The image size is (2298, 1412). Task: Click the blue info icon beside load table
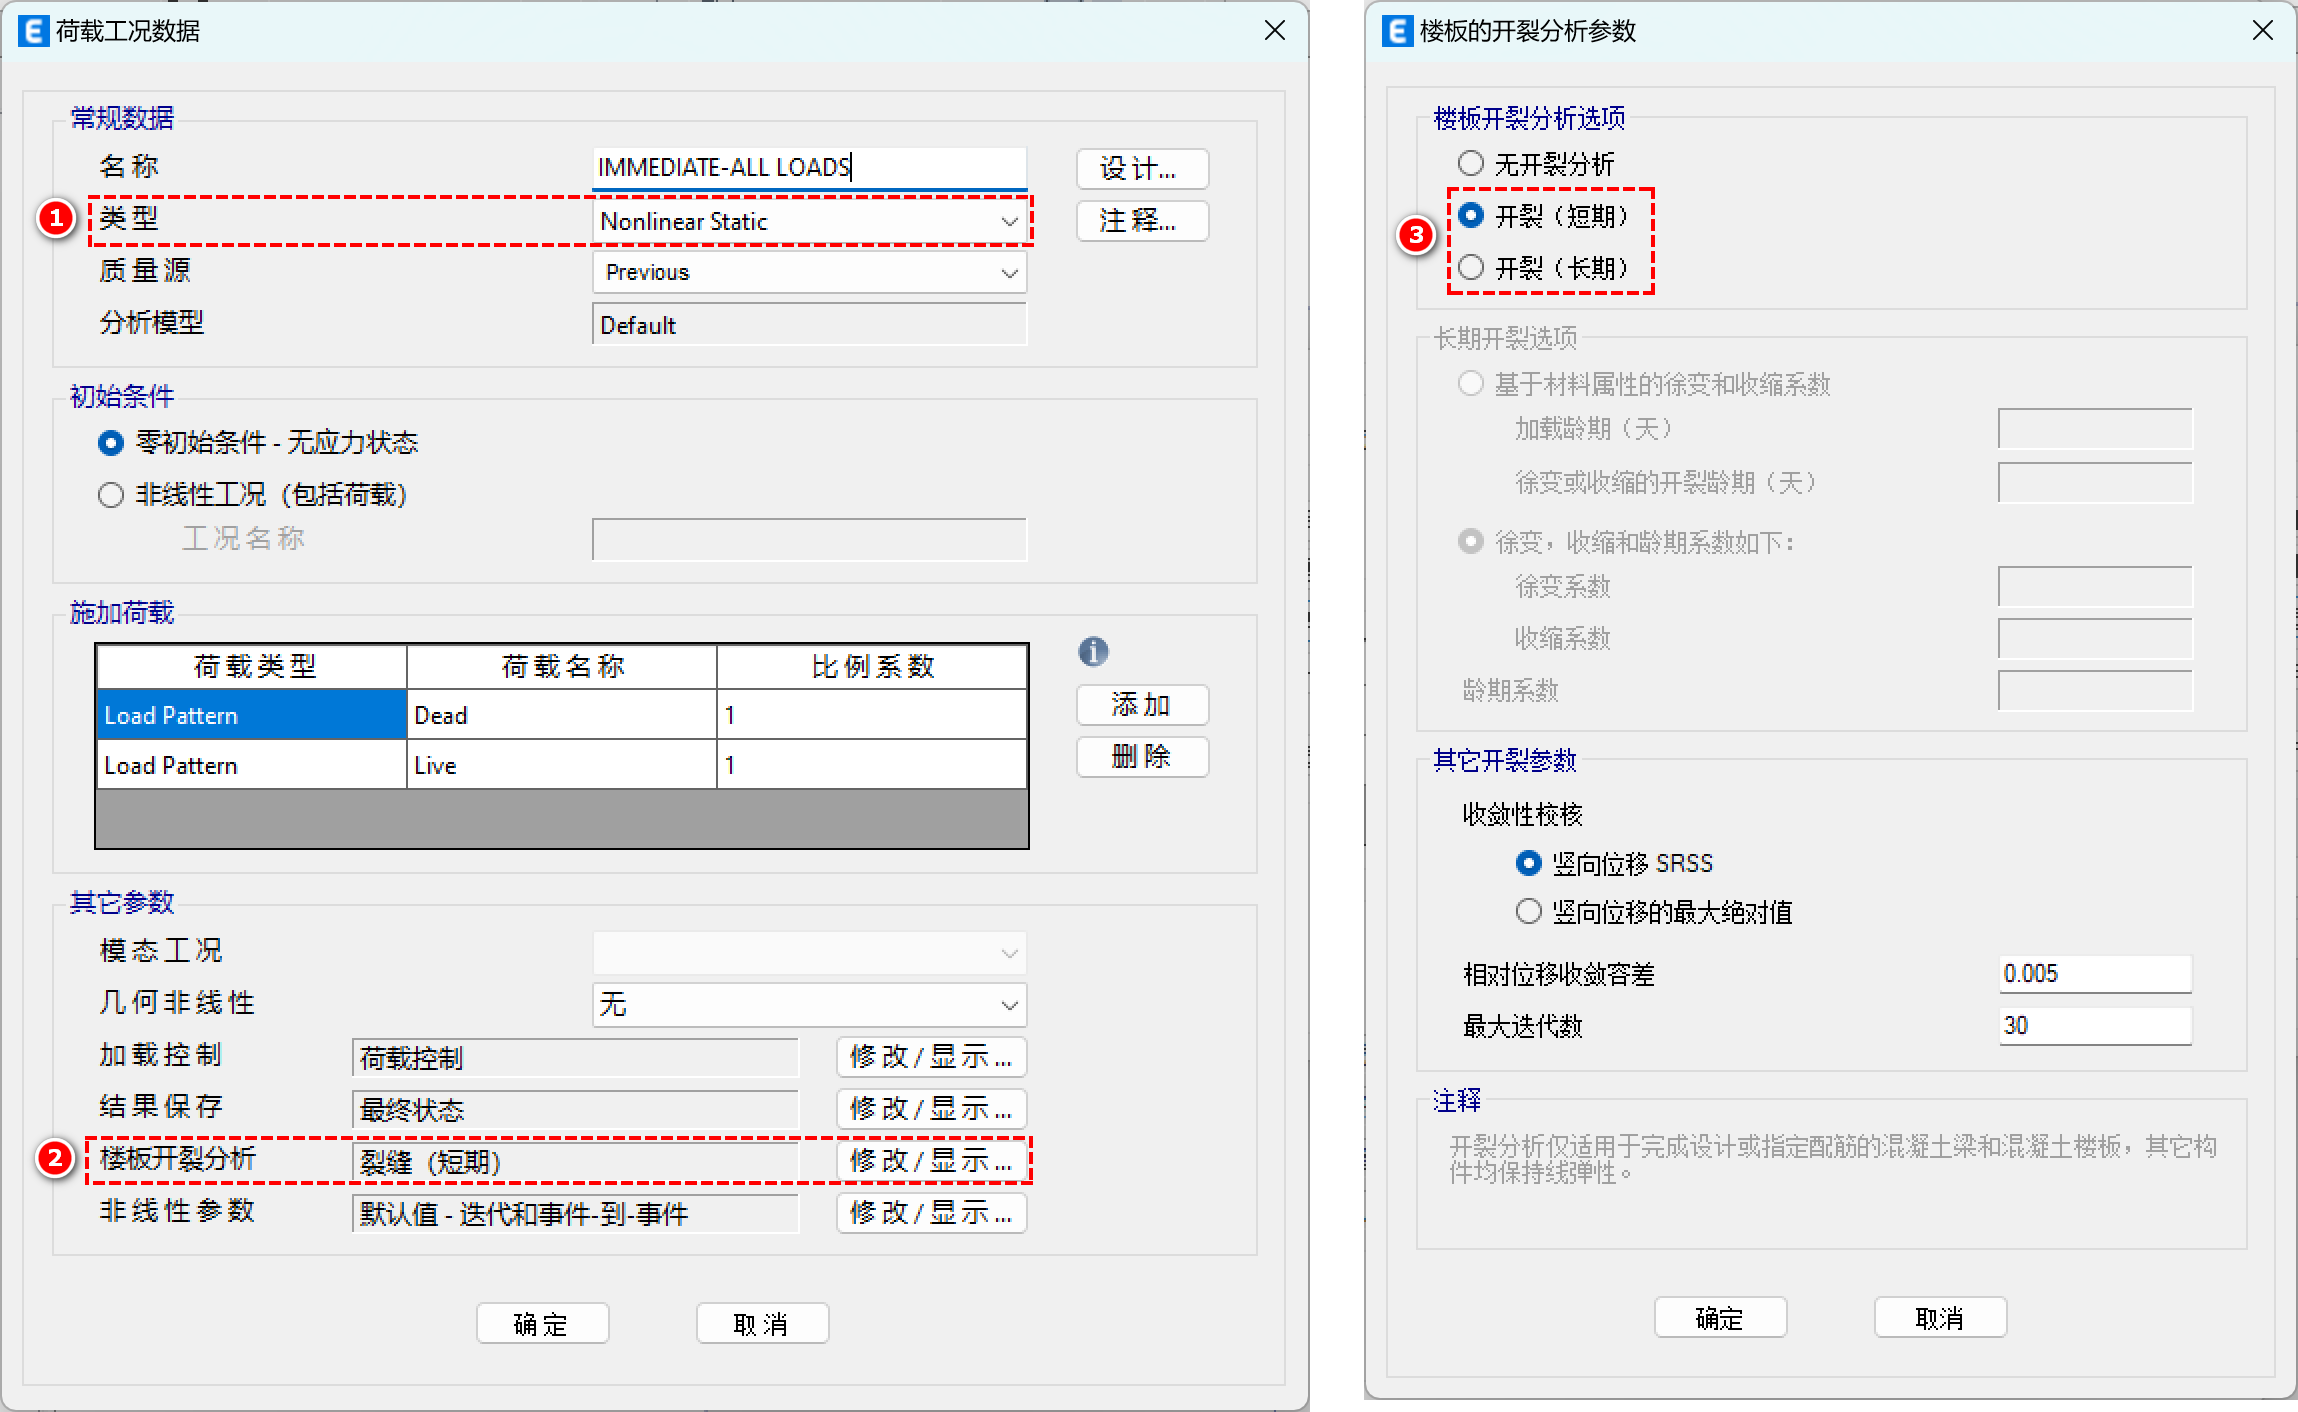click(1093, 652)
